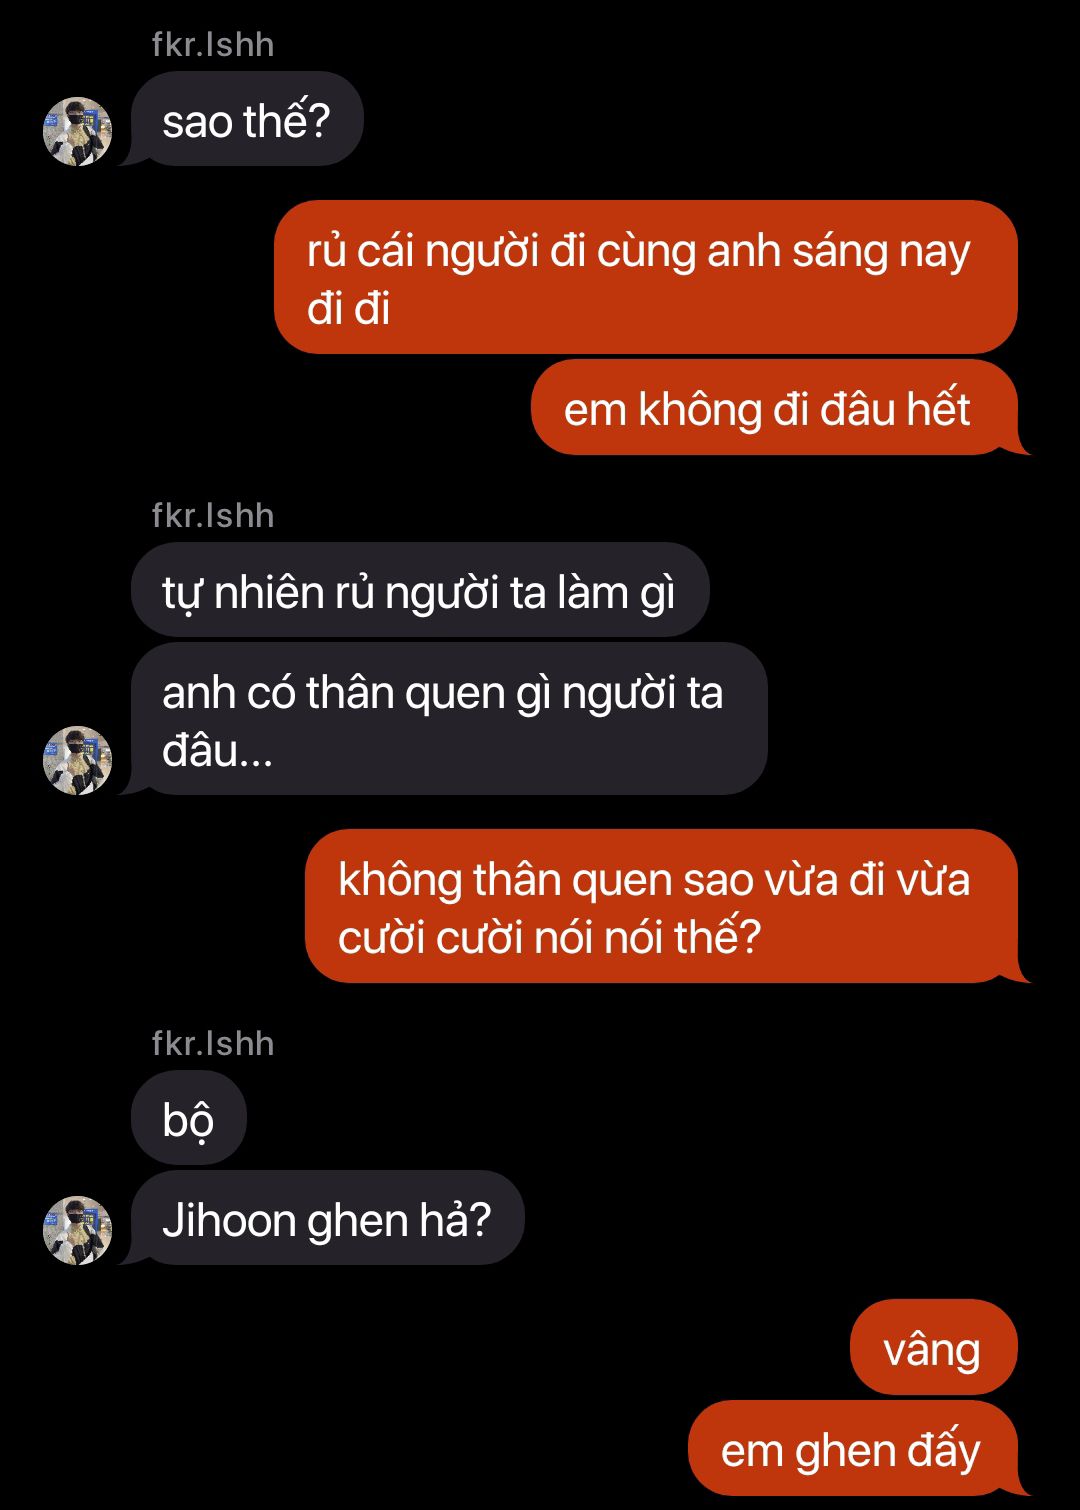
Task: Select the "em ghen đấy" message bubble
Action: tap(853, 1448)
